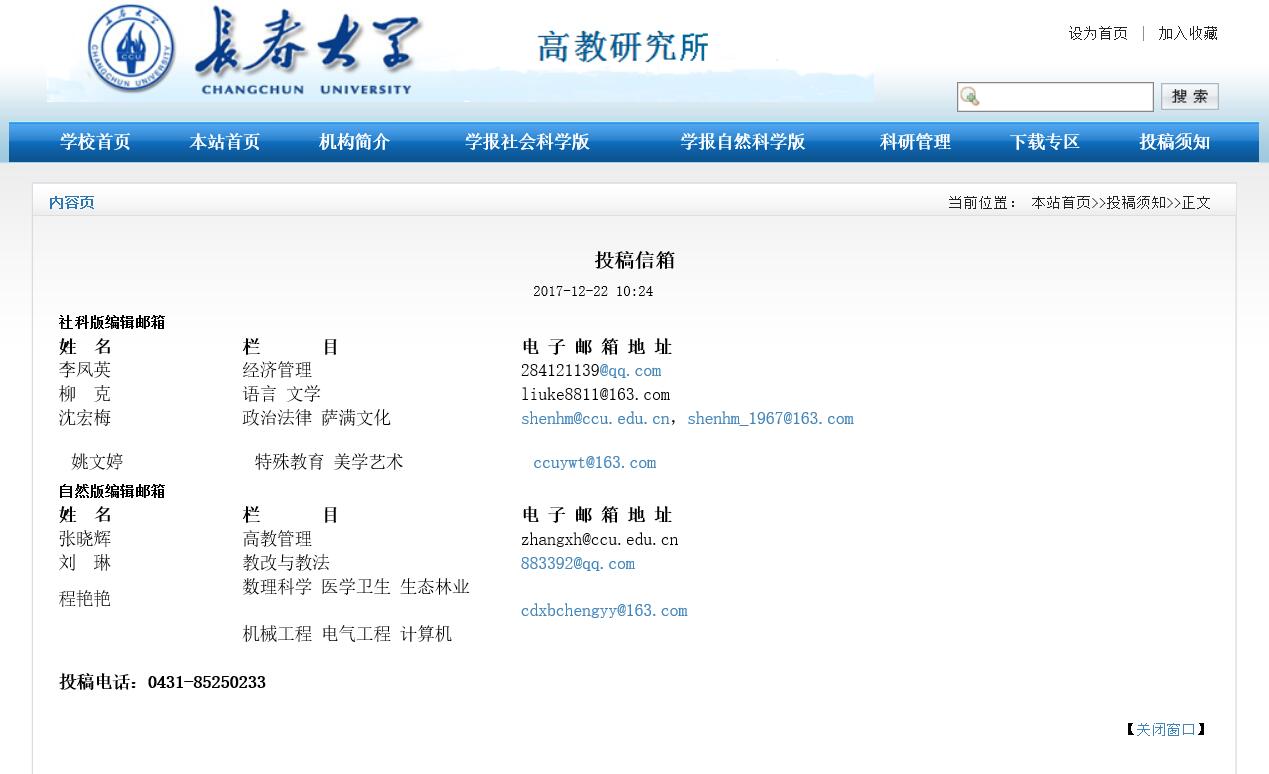This screenshot has width=1269, height=774.
Task: Click the 关闭窗口 close window link
Action: pyautogui.click(x=1165, y=730)
